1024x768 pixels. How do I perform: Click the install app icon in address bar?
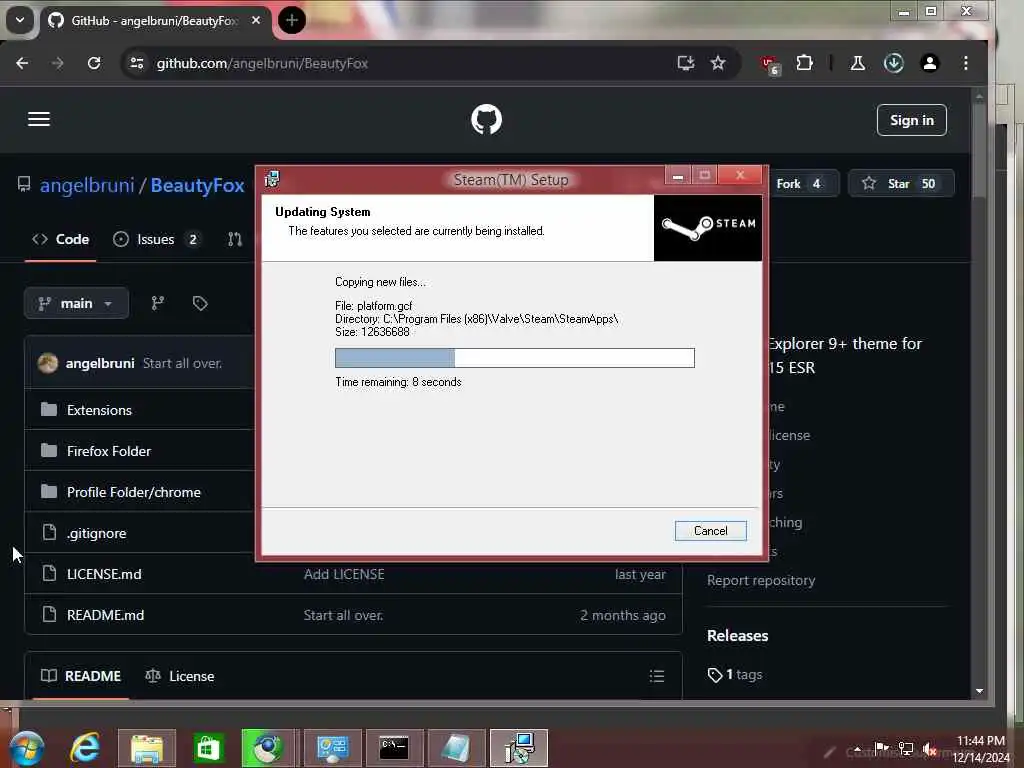[x=686, y=63]
